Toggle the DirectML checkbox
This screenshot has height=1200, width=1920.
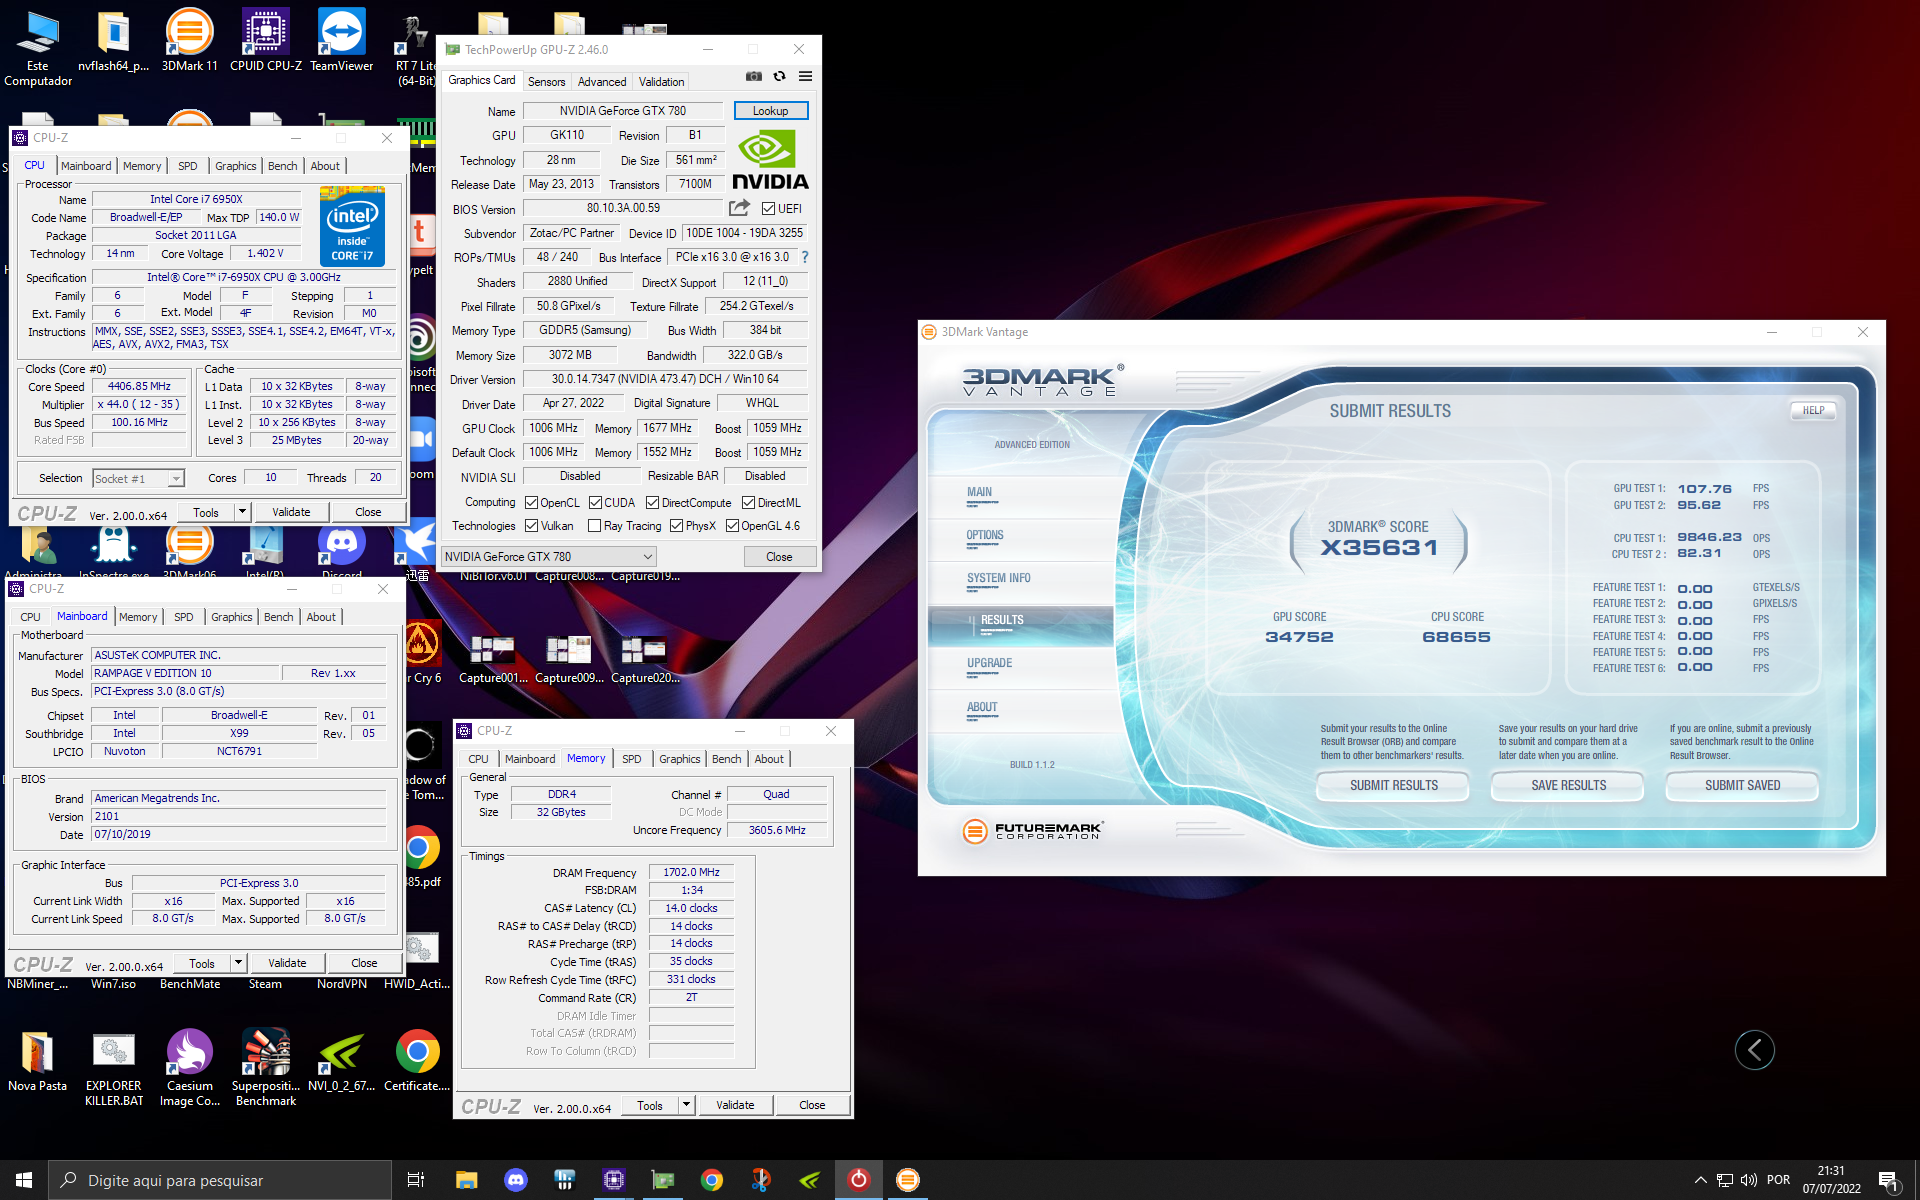click(749, 503)
